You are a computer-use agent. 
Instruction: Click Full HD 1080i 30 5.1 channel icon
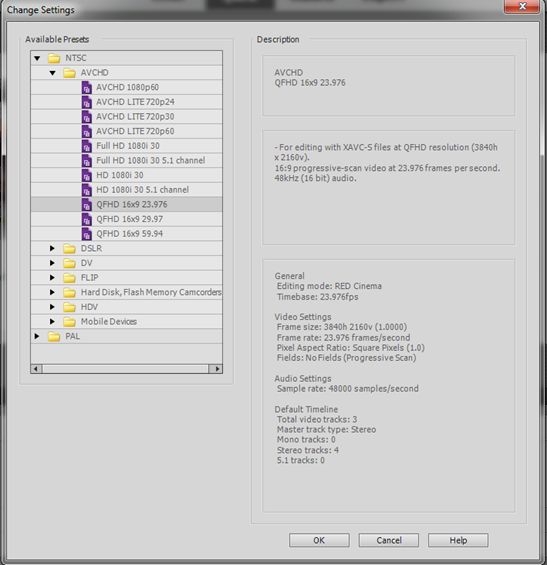point(86,161)
